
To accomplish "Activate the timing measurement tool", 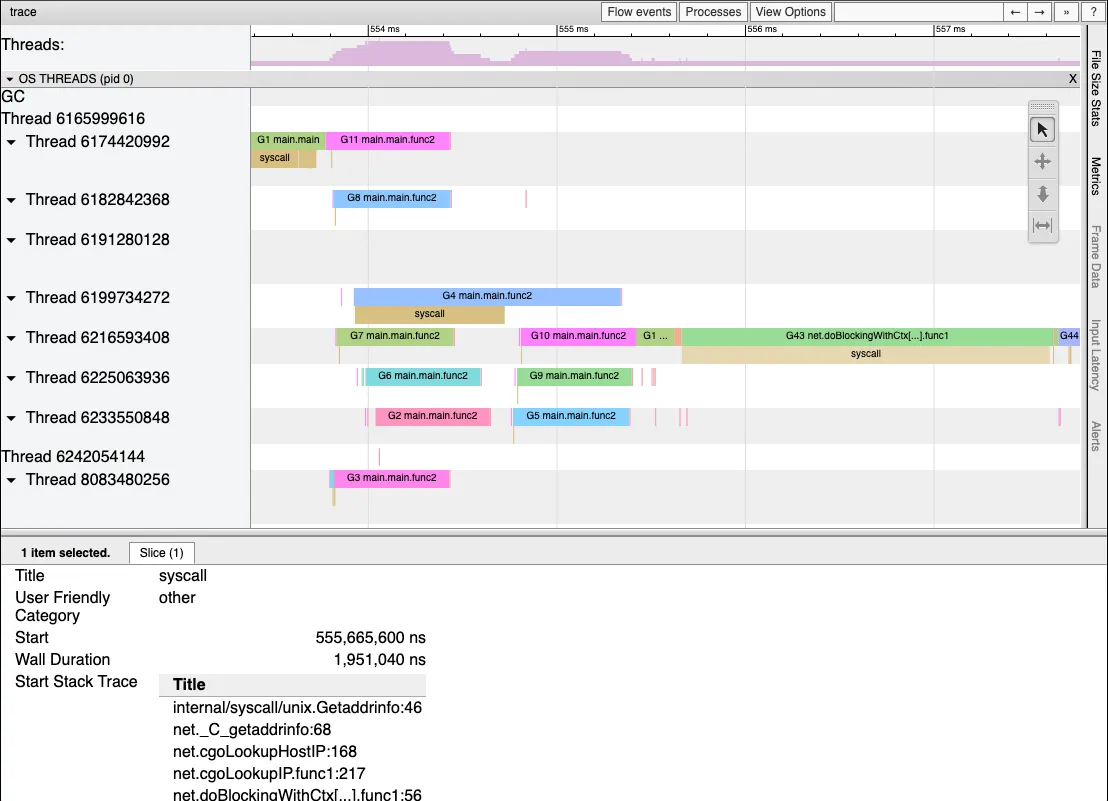I will click(1042, 225).
